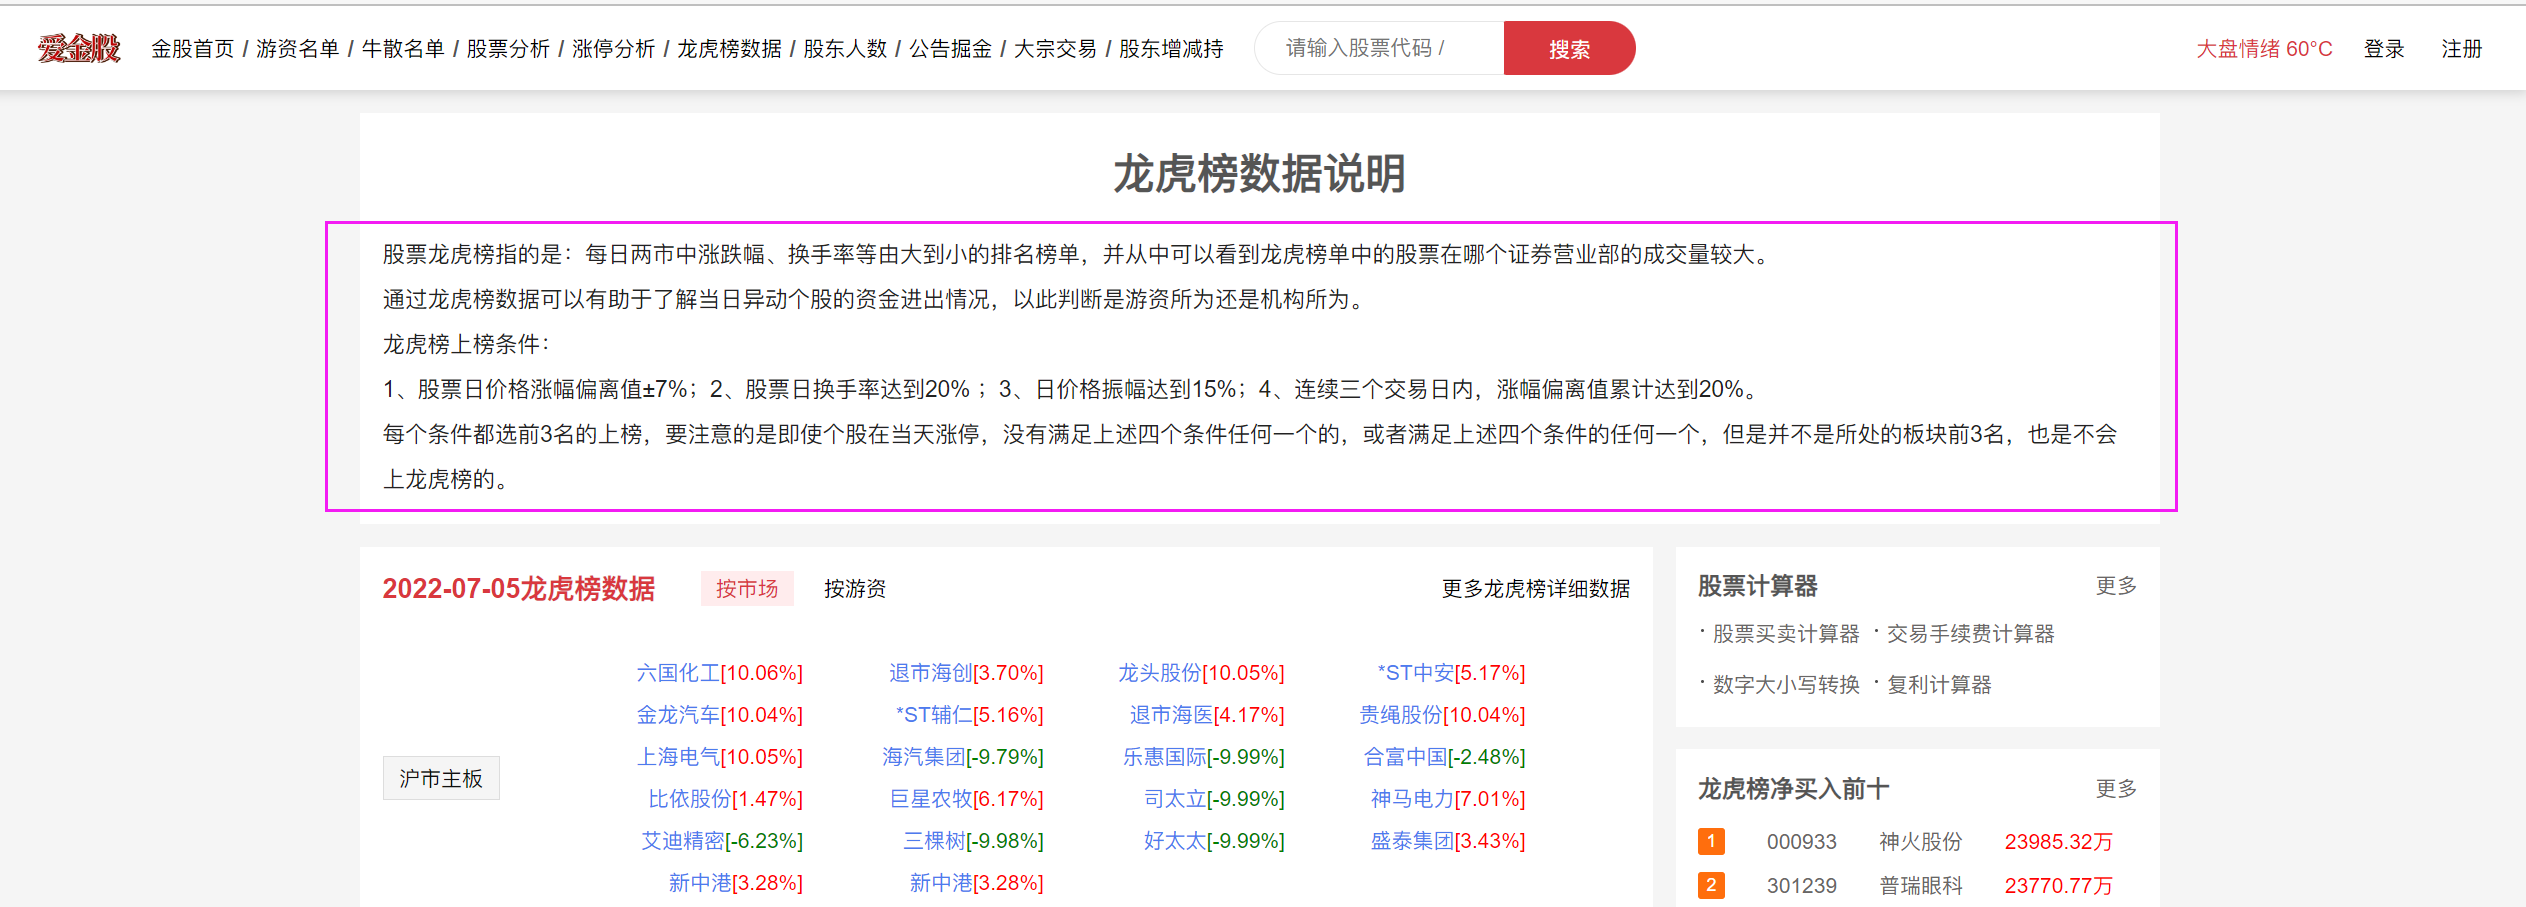Open stock 盛泰集团[3.43%]

coord(1448,841)
